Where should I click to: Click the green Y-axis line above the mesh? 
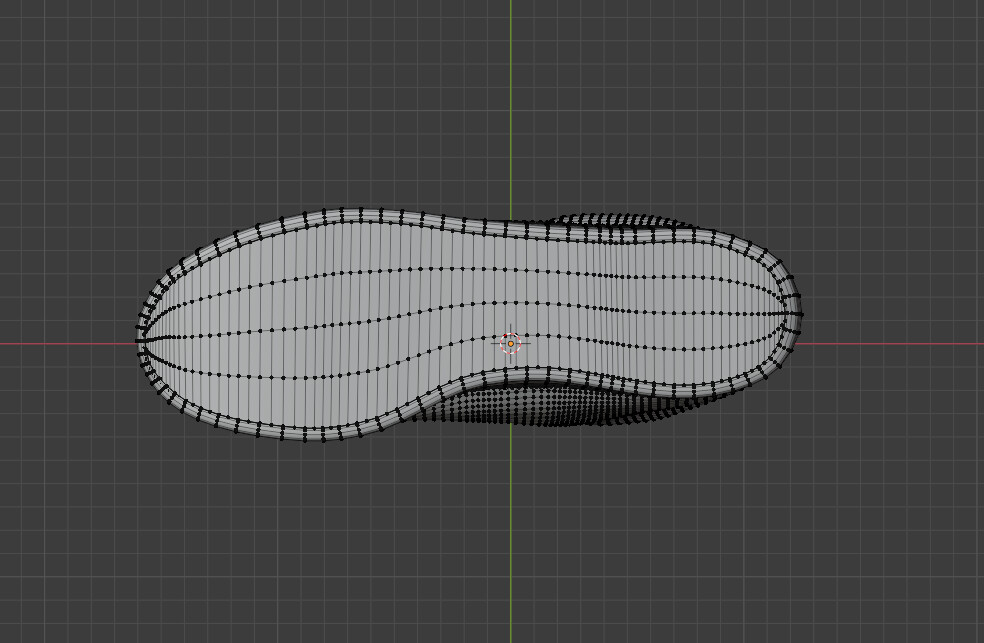512,100
